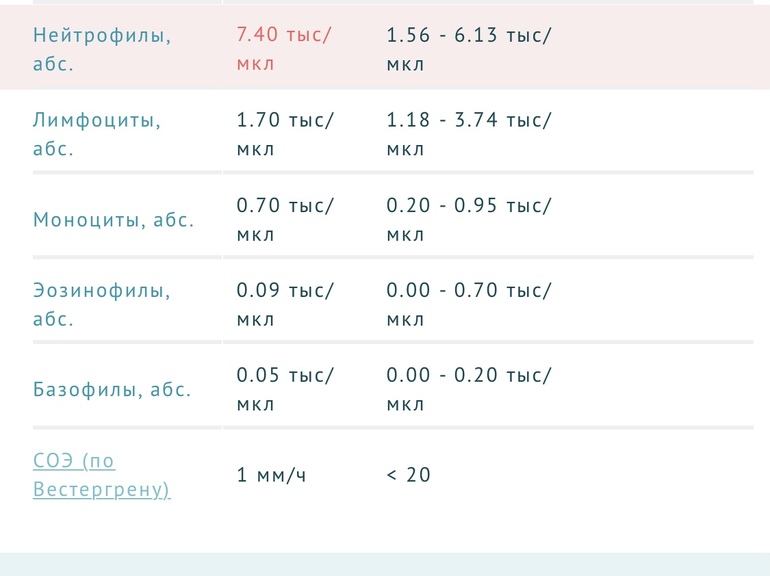Click the 0.05 тыс/мкл basophil value
This screenshot has width=770, height=576.
coord(285,390)
